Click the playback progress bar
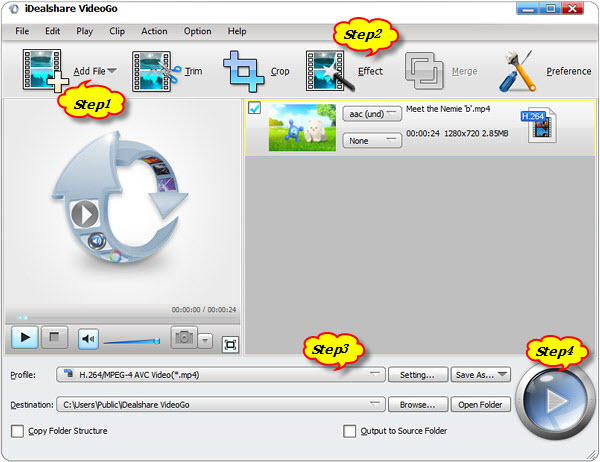 tap(122, 318)
